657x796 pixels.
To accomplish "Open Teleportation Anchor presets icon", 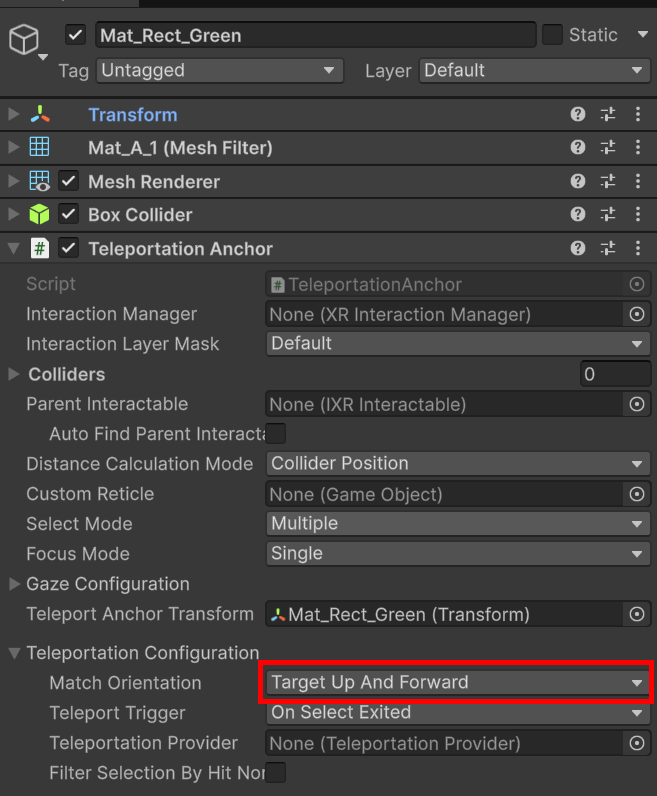I will click(x=608, y=249).
